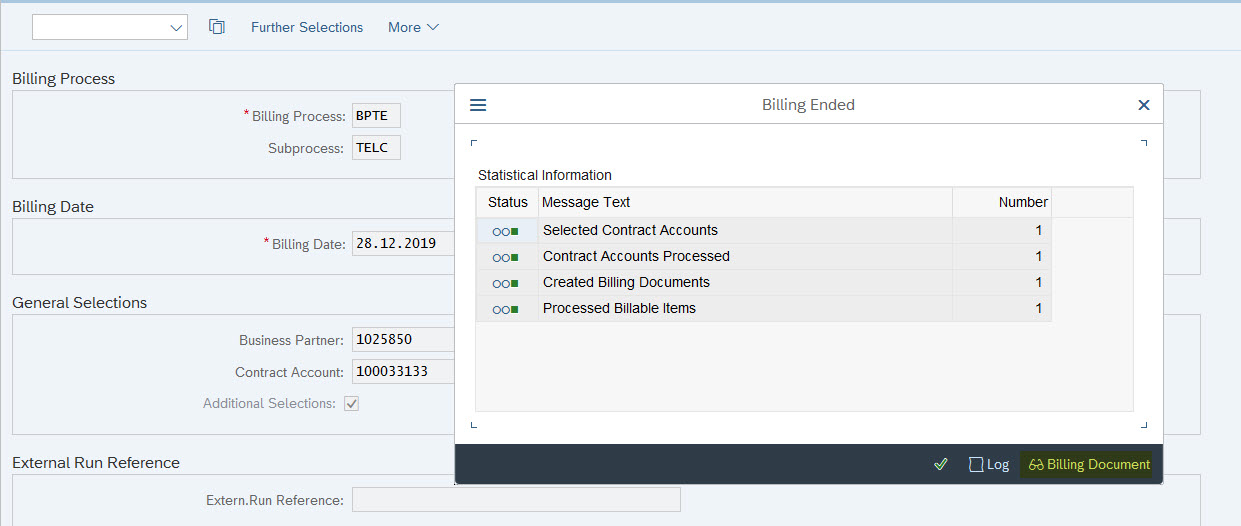The height and width of the screenshot is (526, 1241).
Task: Click the Extern.Run Reference input field
Action: tap(516, 499)
